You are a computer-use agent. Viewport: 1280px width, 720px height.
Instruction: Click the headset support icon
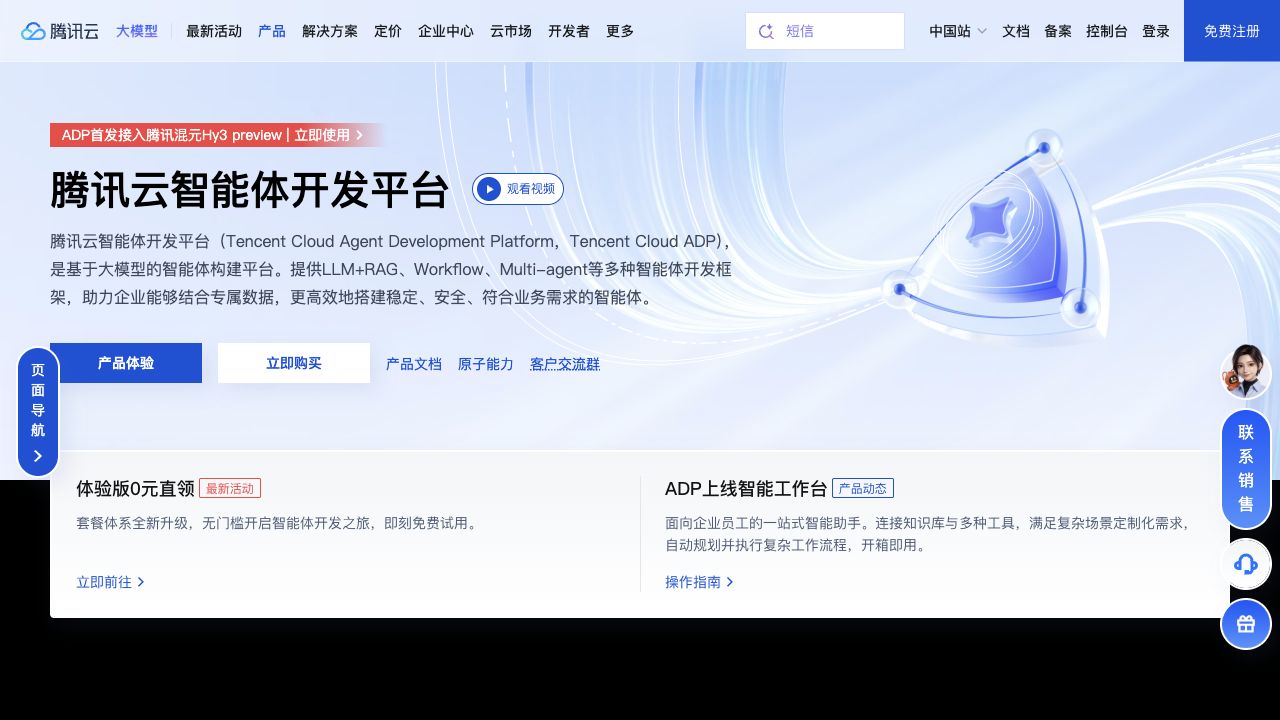[x=1246, y=564]
